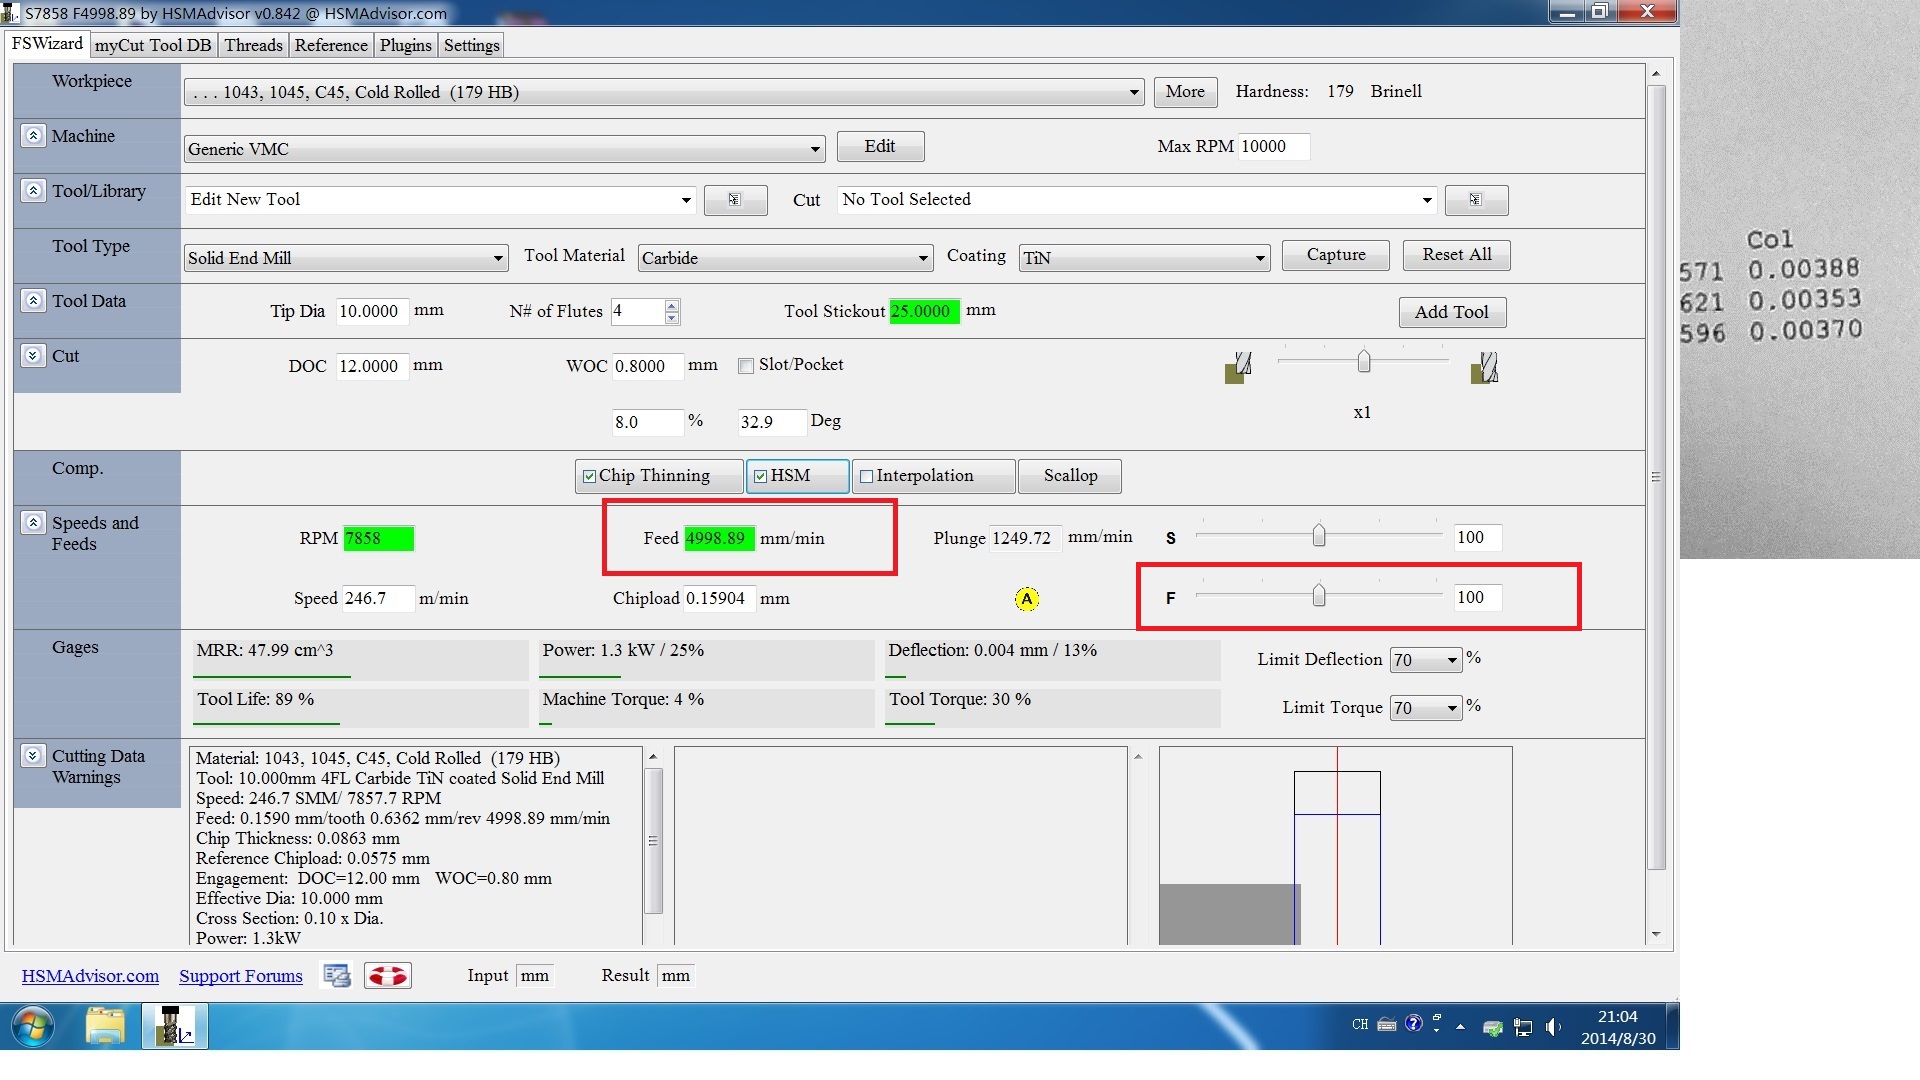The image size is (1920, 1080).
Task: Enable the Slot/Pocket checkbox
Action: [x=746, y=366]
